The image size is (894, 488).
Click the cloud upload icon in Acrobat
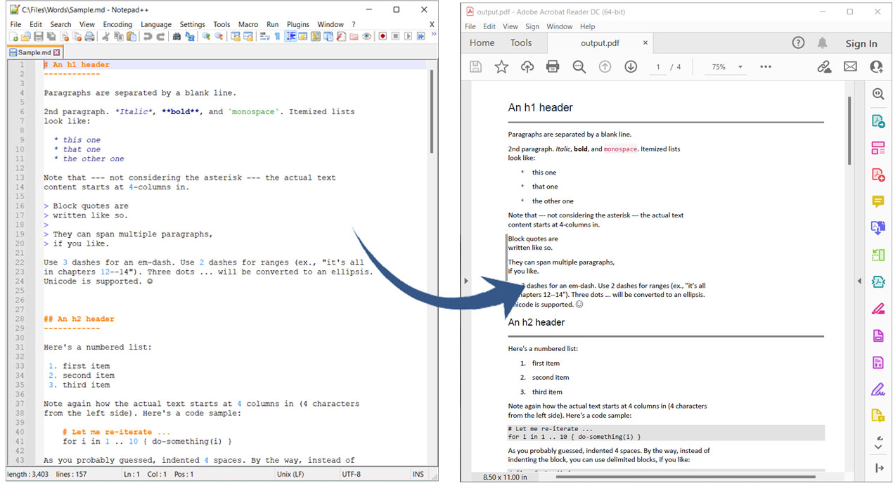[x=527, y=67]
